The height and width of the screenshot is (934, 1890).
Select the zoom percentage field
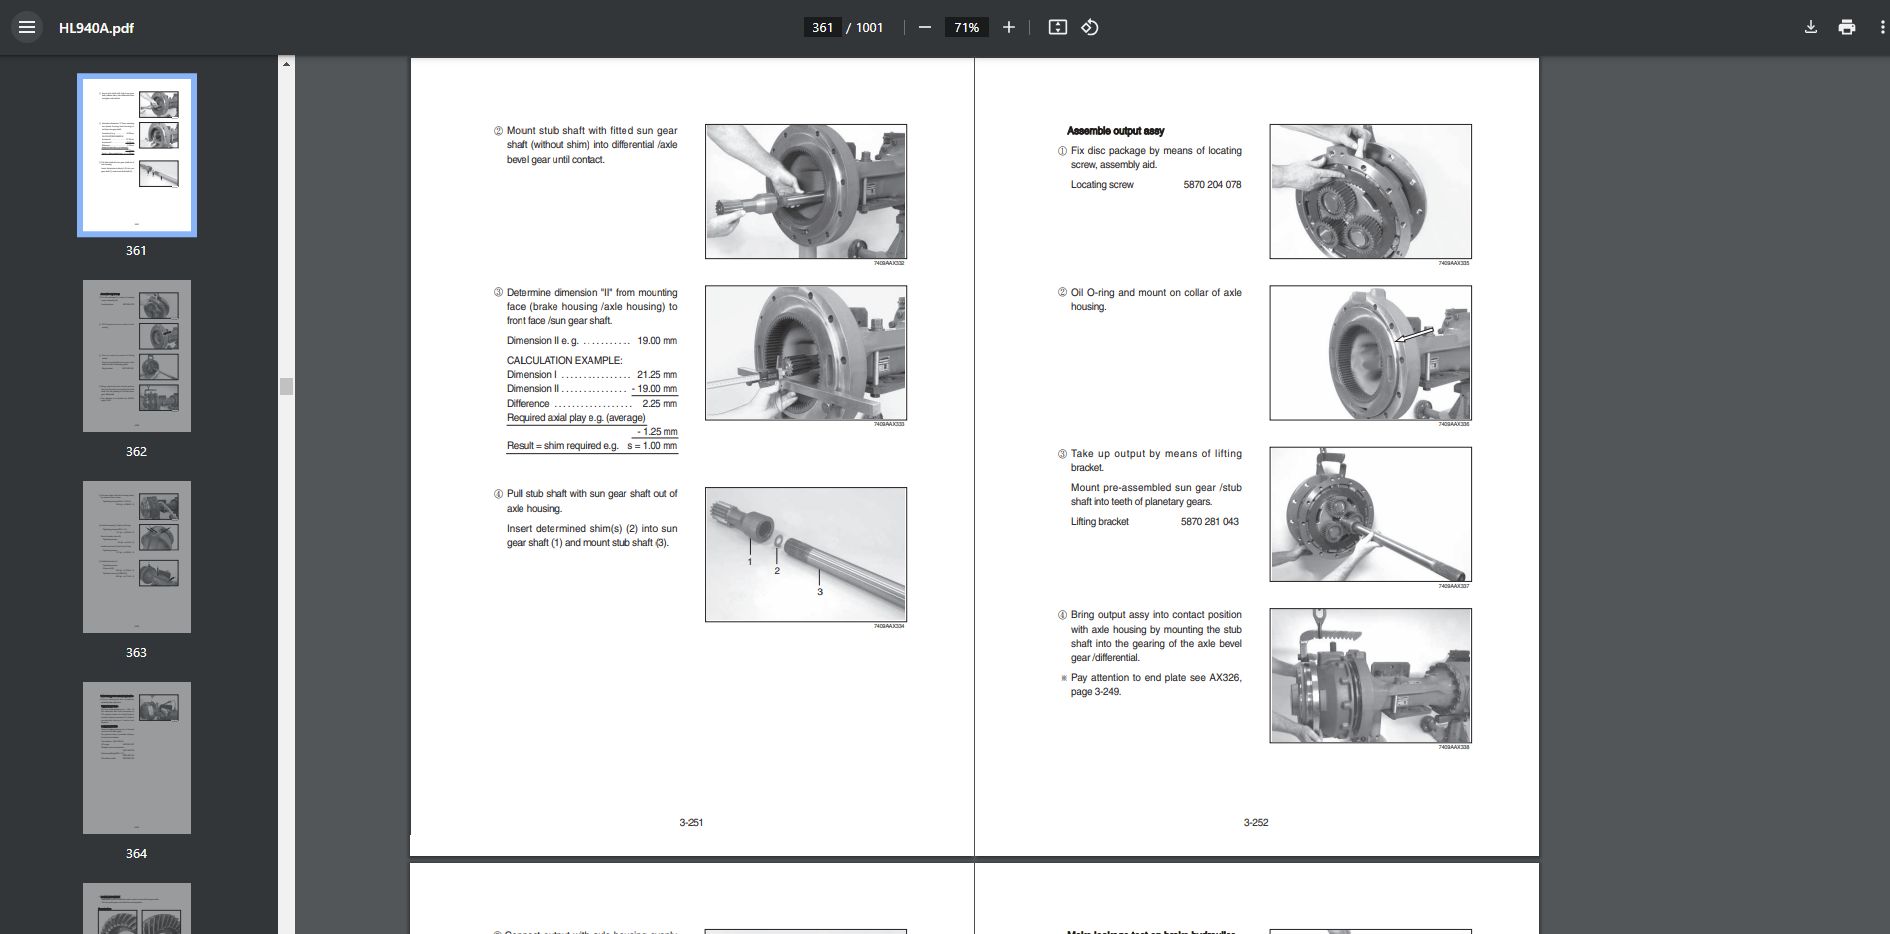[965, 27]
